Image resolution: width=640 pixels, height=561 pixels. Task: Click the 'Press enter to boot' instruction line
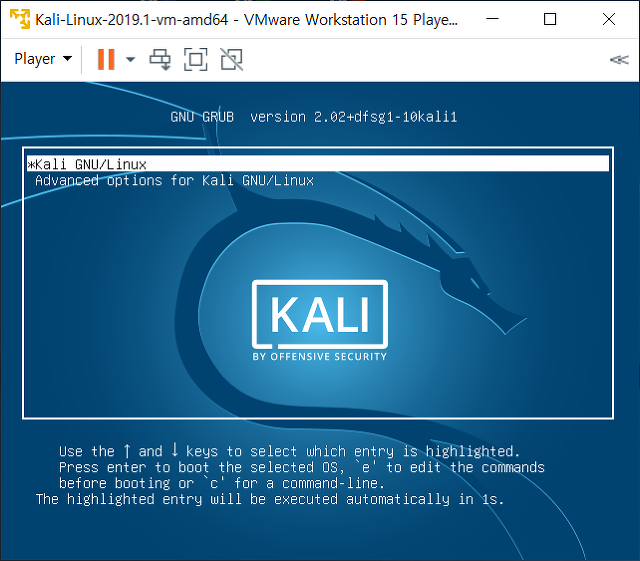pos(302,467)
